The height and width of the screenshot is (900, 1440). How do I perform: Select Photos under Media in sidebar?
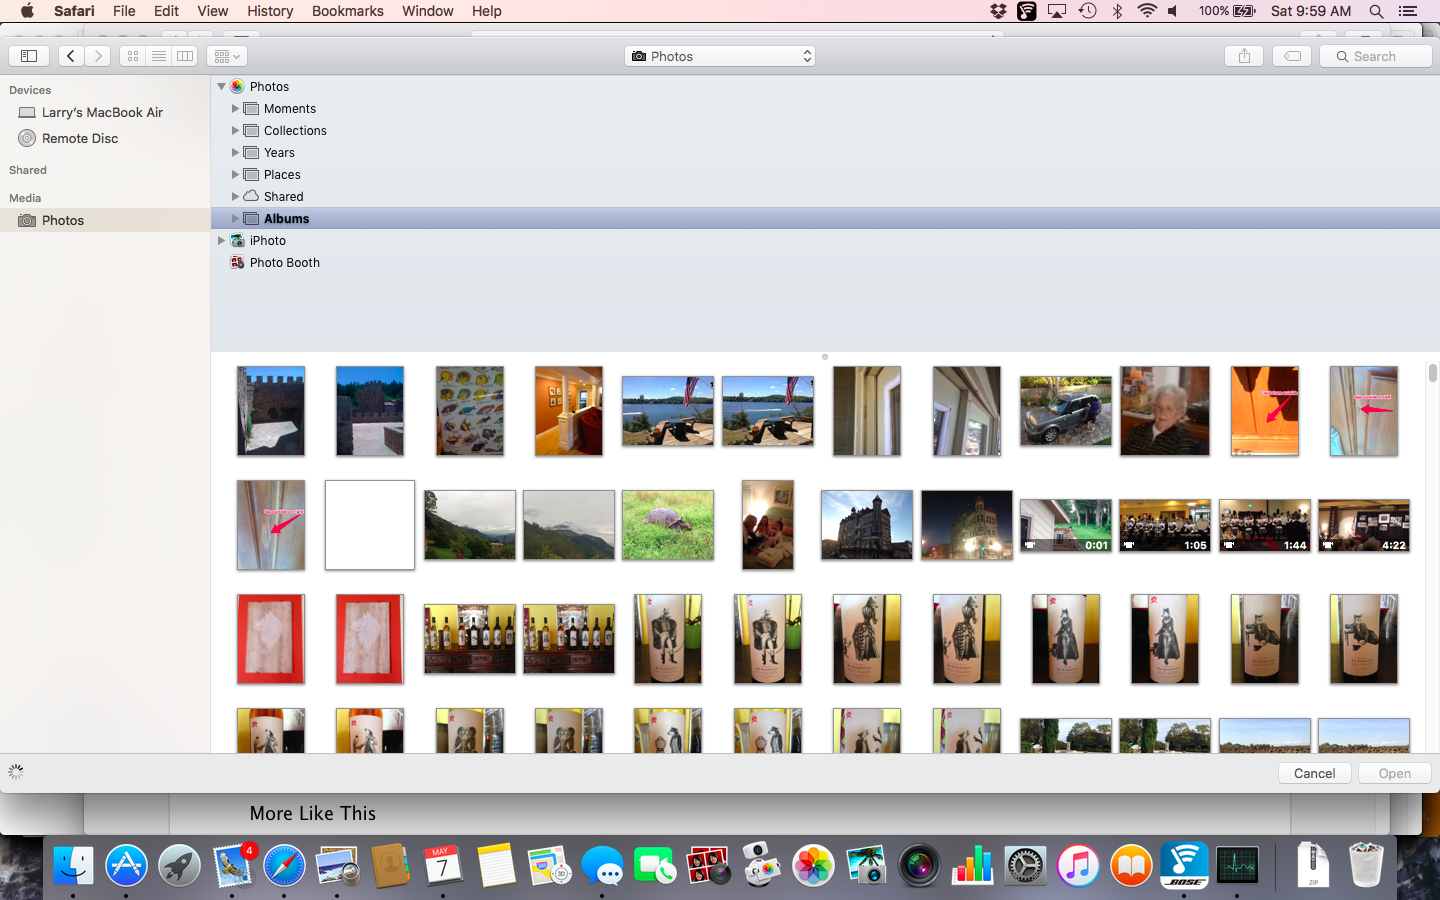click(x=105, y=220)
